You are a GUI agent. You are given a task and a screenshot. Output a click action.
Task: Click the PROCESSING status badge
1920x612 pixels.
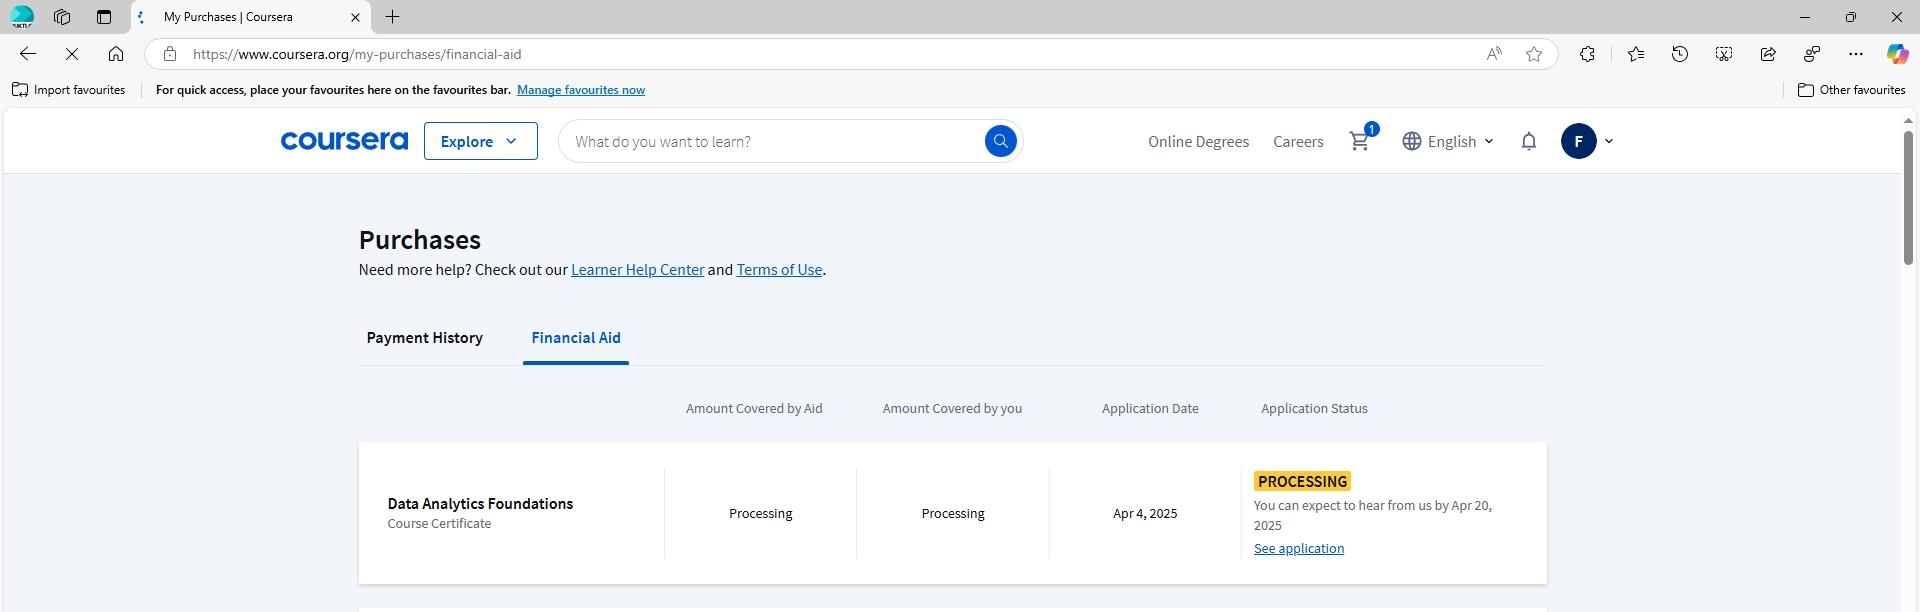click(1302, 482)
